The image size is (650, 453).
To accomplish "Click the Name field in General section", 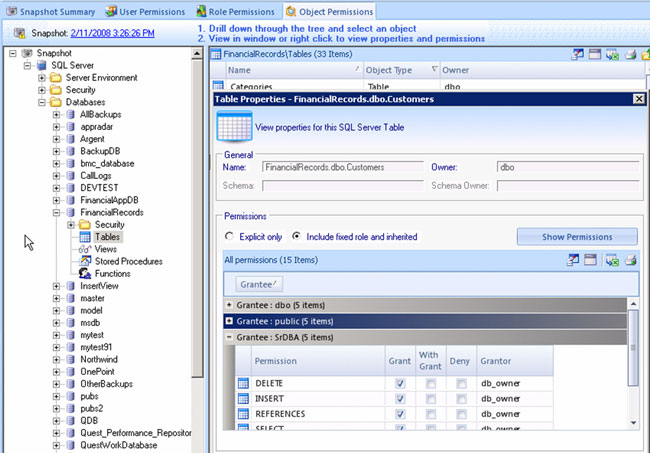I will tap(343, 167).
